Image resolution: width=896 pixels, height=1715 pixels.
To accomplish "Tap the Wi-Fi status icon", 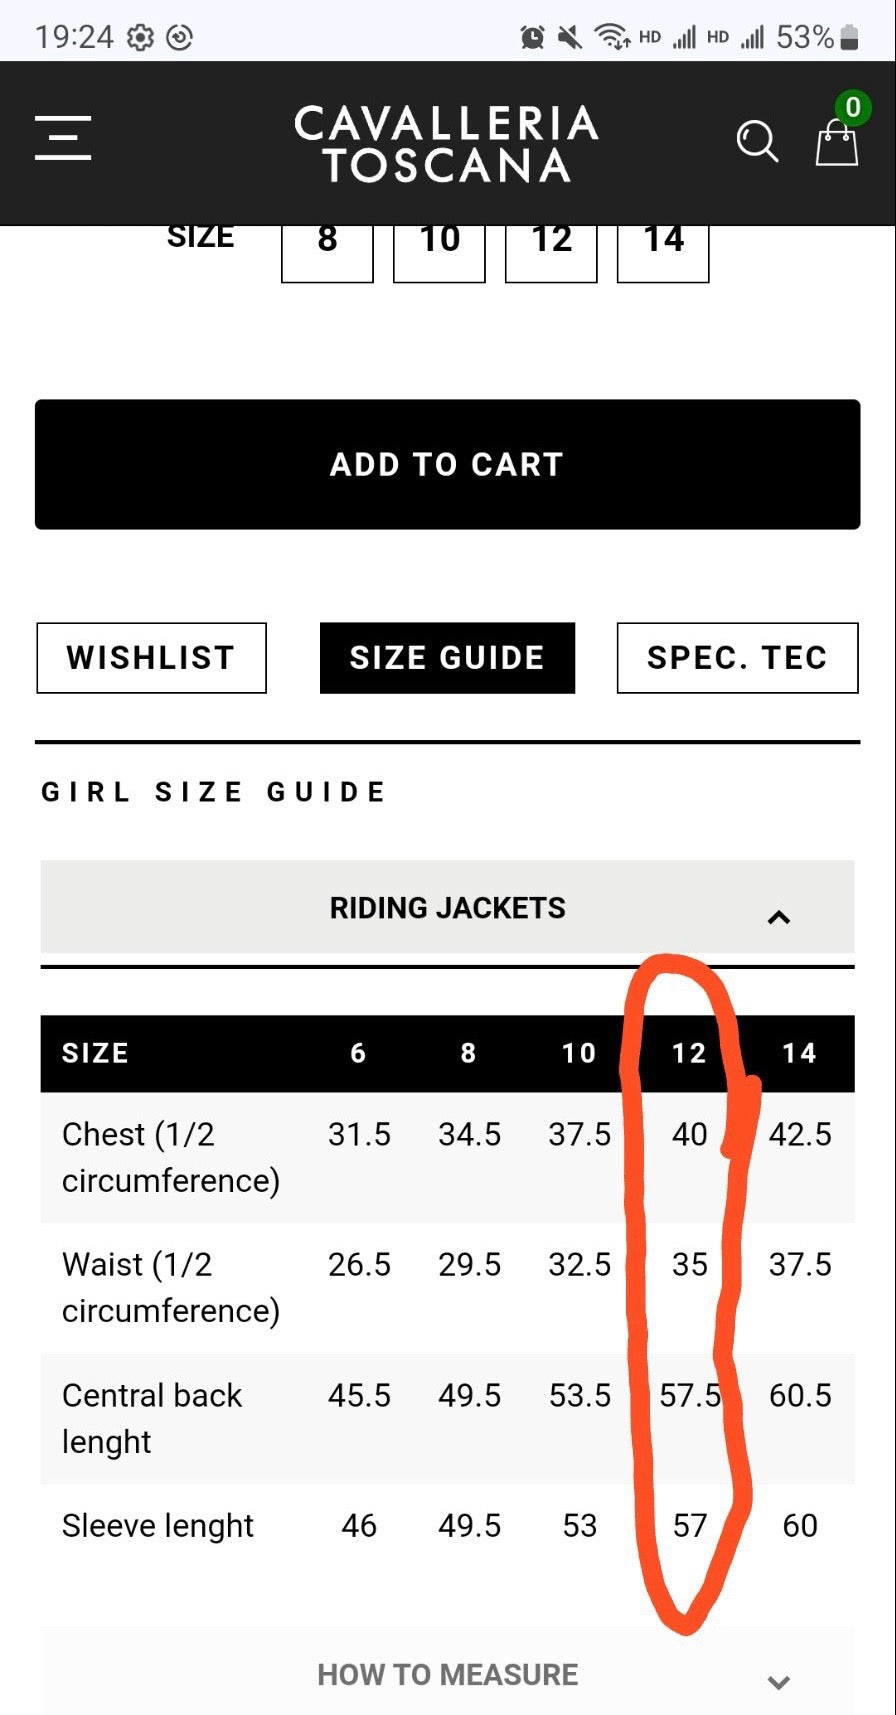I will 610,38.
